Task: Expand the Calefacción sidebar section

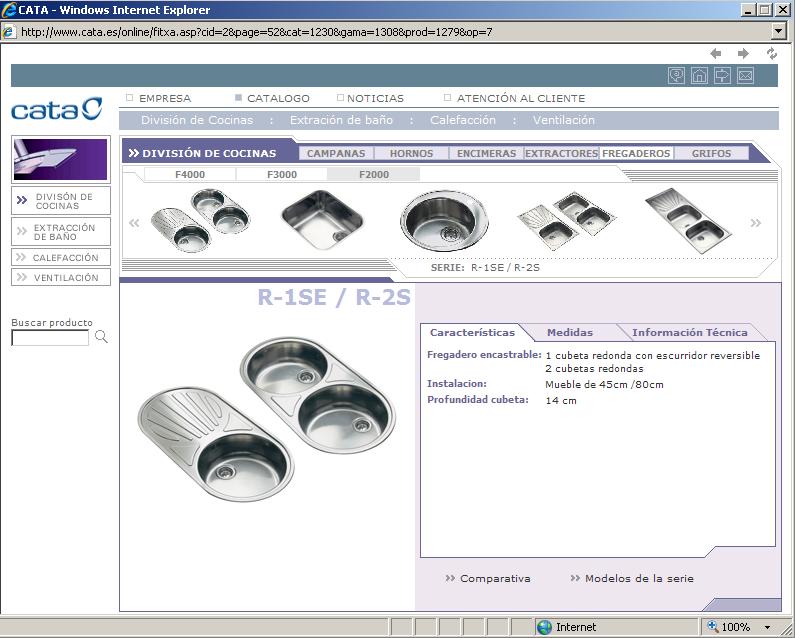Action: pyautogui.click(x=61, y=258)
